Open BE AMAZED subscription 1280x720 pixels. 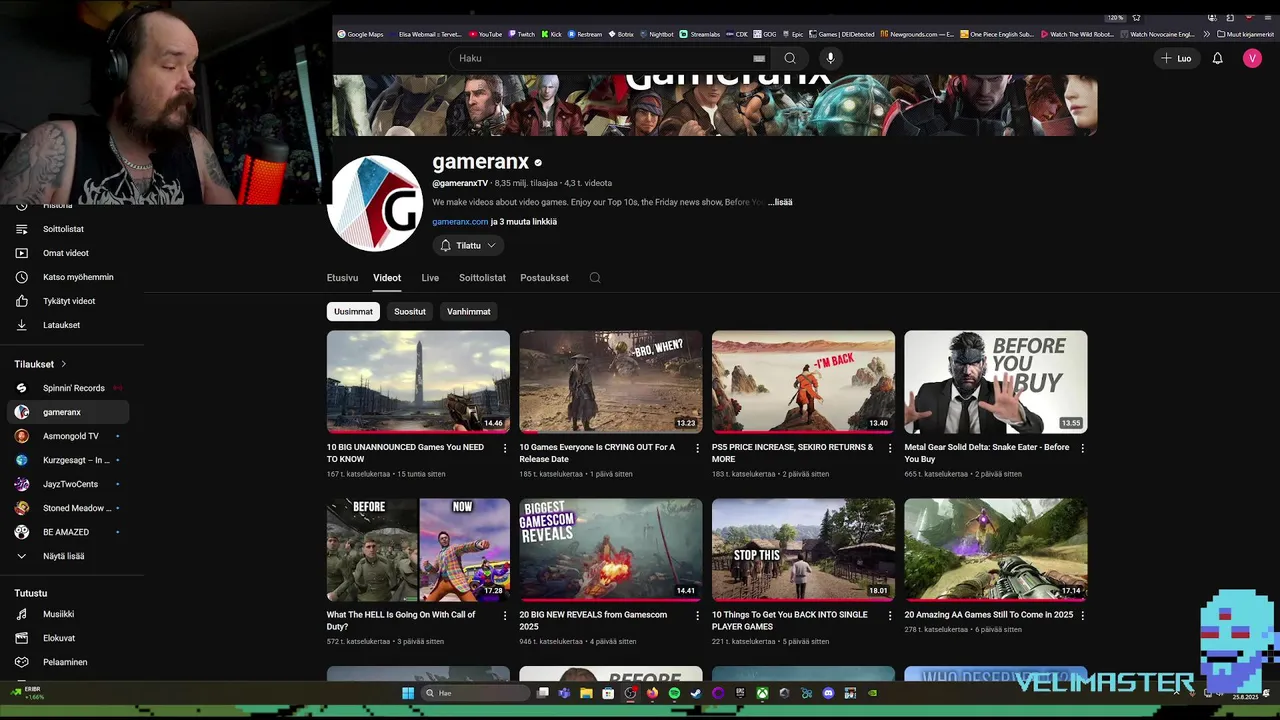pyautogui.click(x=68, y=532)
